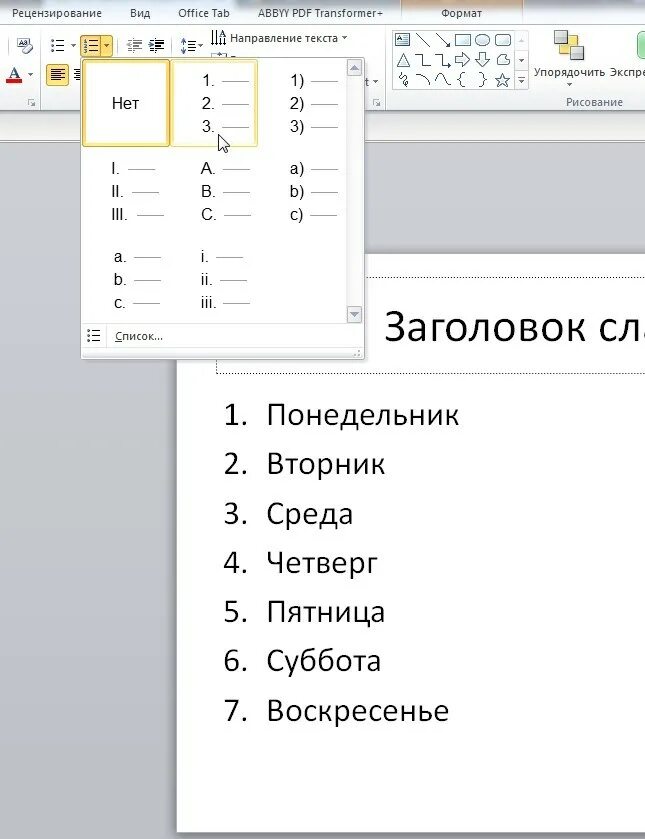Open the ABBYY PDF Transformer+ tab
645x839 pixels.
(320, 13)
